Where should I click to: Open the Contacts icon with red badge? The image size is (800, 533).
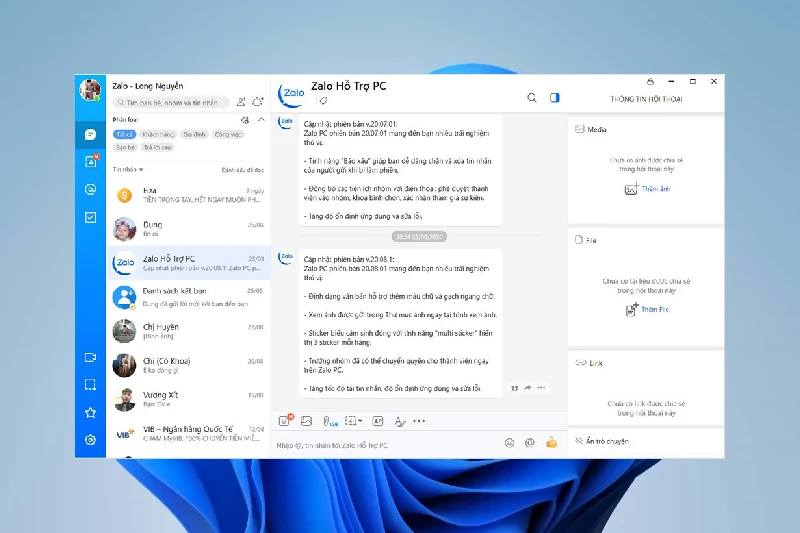(x=90, y=162)
